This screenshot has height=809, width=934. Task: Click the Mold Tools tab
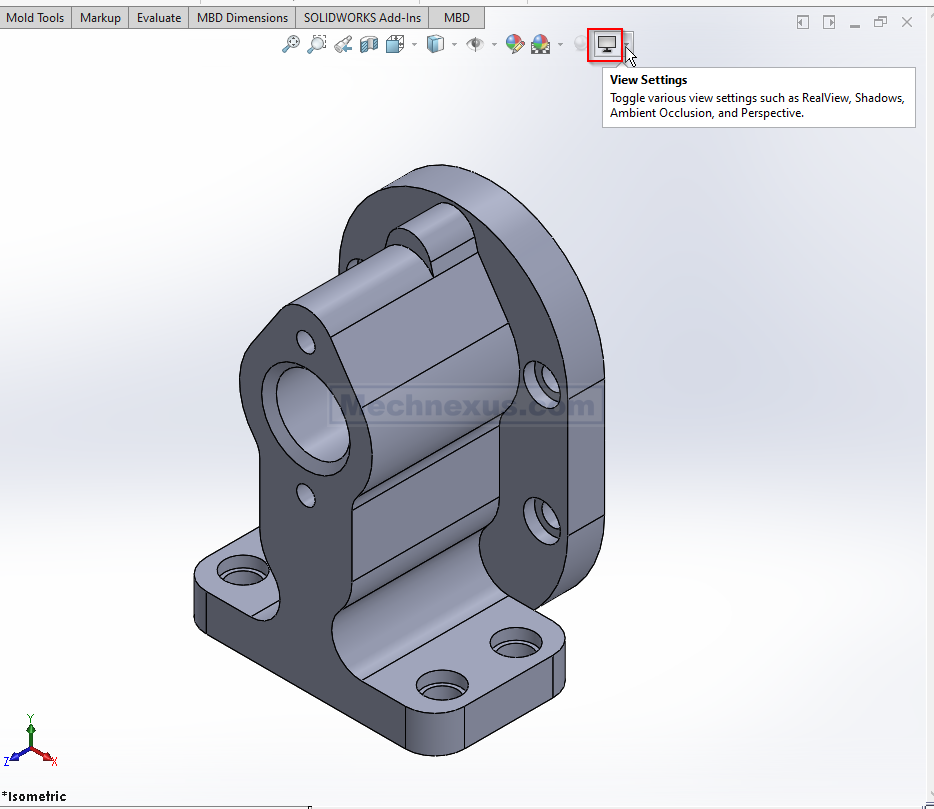(x=35, y=17)
